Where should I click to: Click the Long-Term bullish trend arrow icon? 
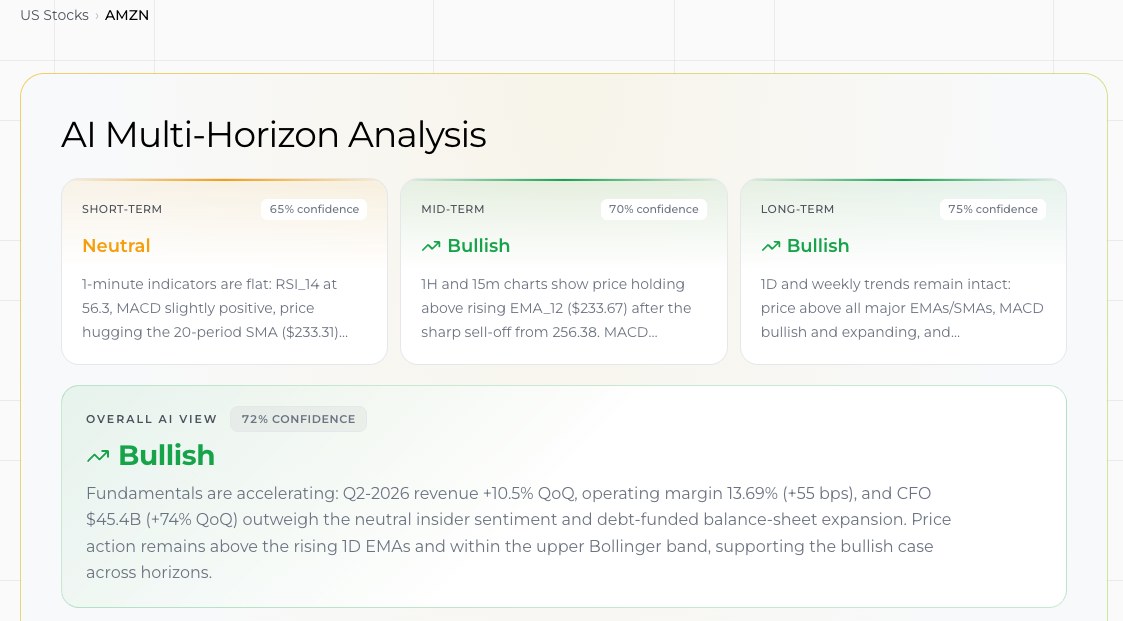771,246
